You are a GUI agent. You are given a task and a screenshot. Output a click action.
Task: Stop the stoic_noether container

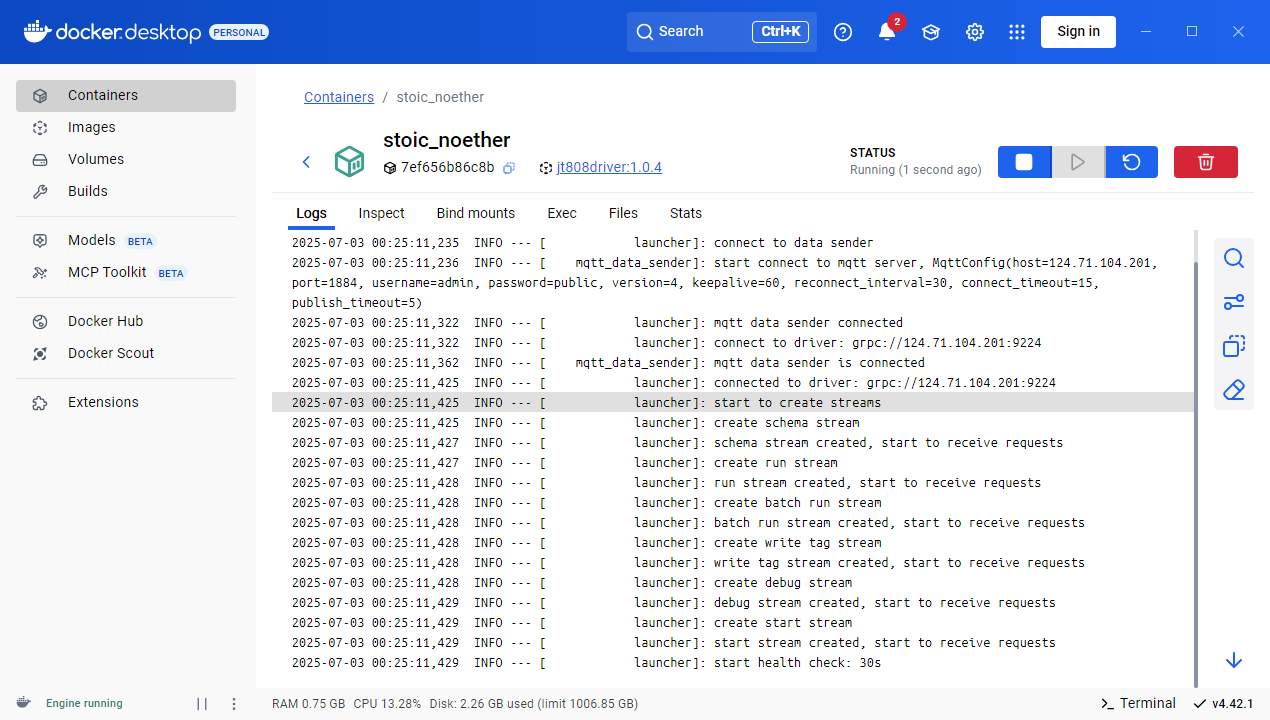coord(1024,162)
